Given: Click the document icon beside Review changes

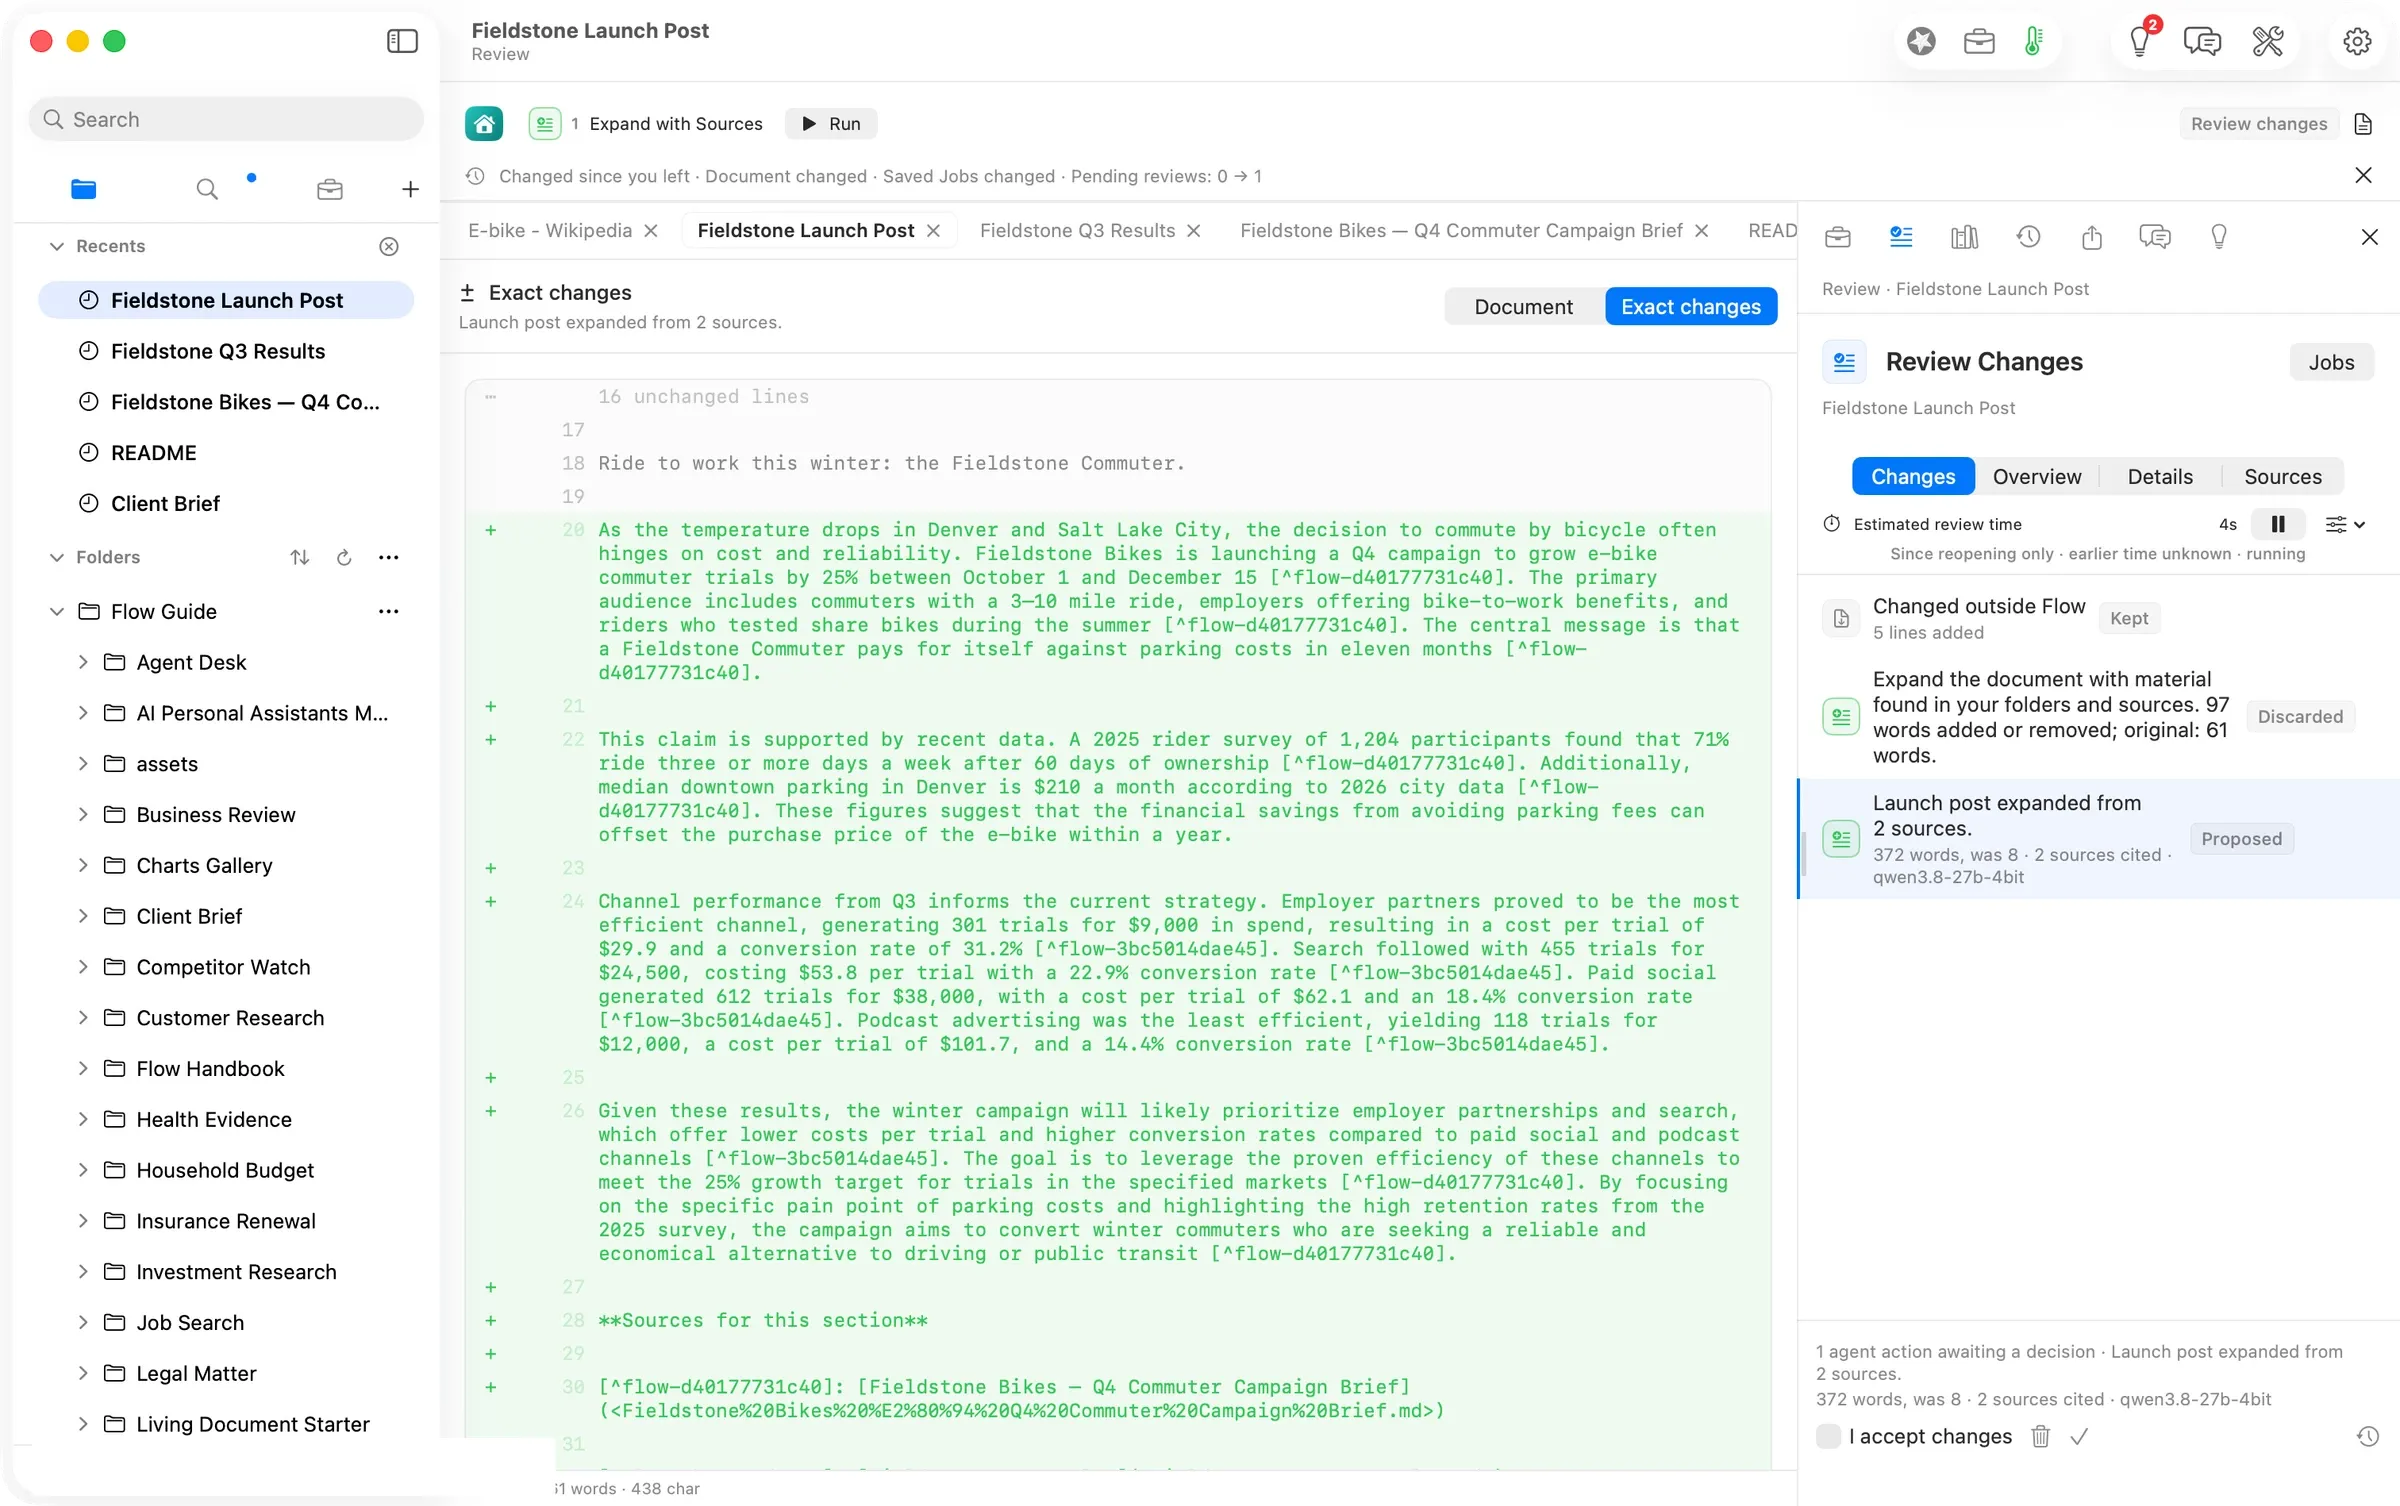Looking at the screenshot, I should [2363, 124].
